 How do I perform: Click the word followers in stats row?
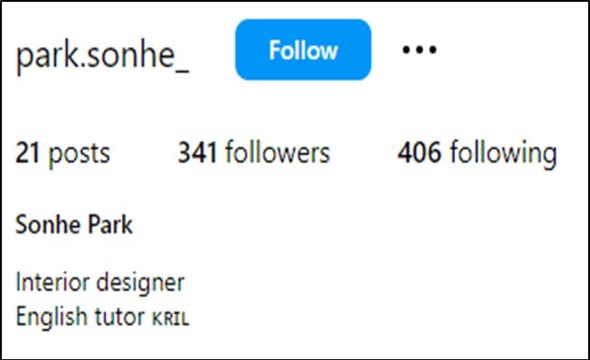[278, 152]
